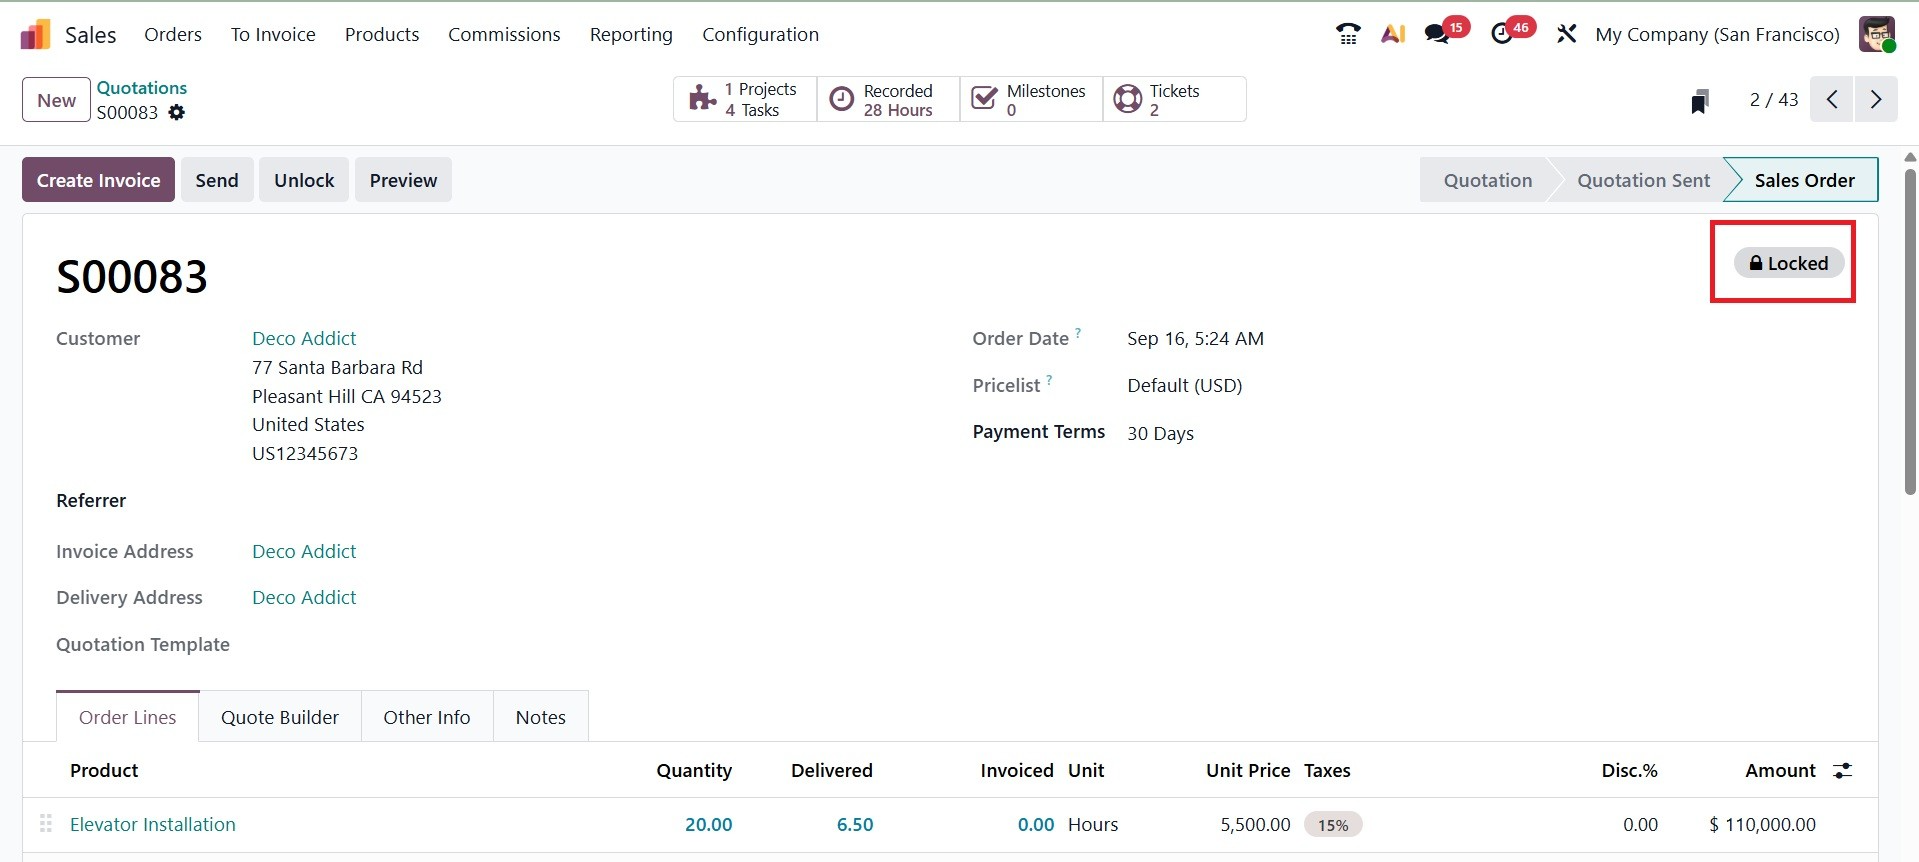
Task: Sort by the Product column header
Action: pyautogui.click(x=104, y=770)
